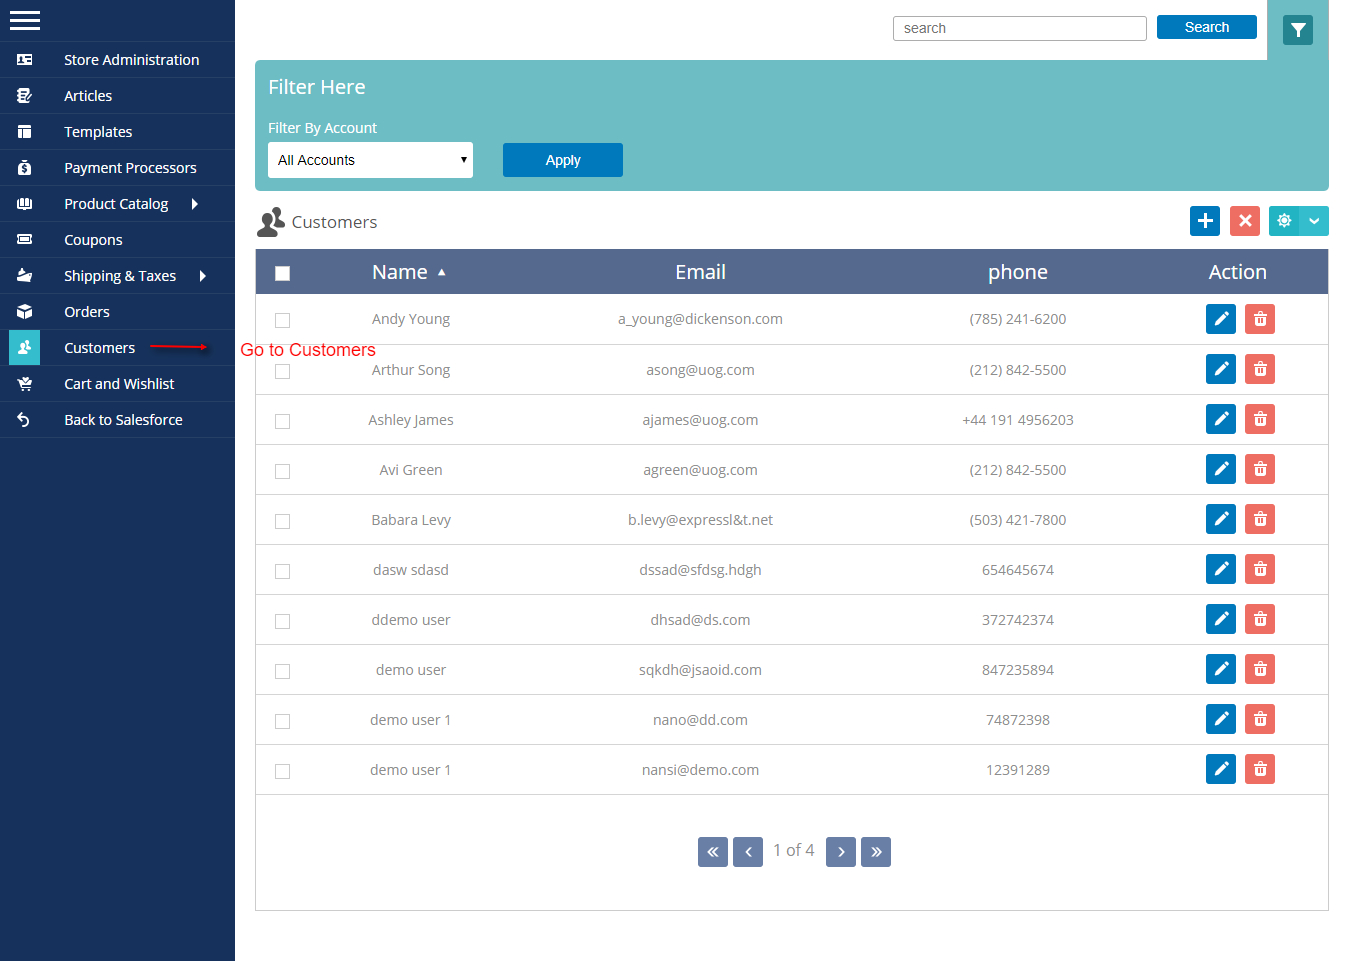Click the blue Search button

tap(1207, 27)
